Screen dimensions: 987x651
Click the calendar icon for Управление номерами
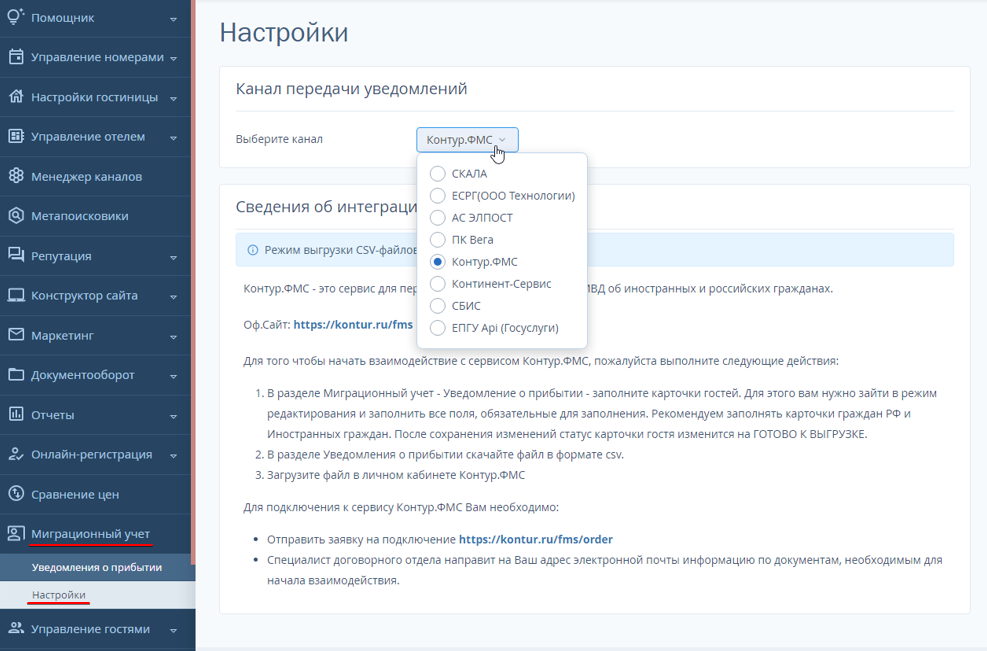[16, 57]
